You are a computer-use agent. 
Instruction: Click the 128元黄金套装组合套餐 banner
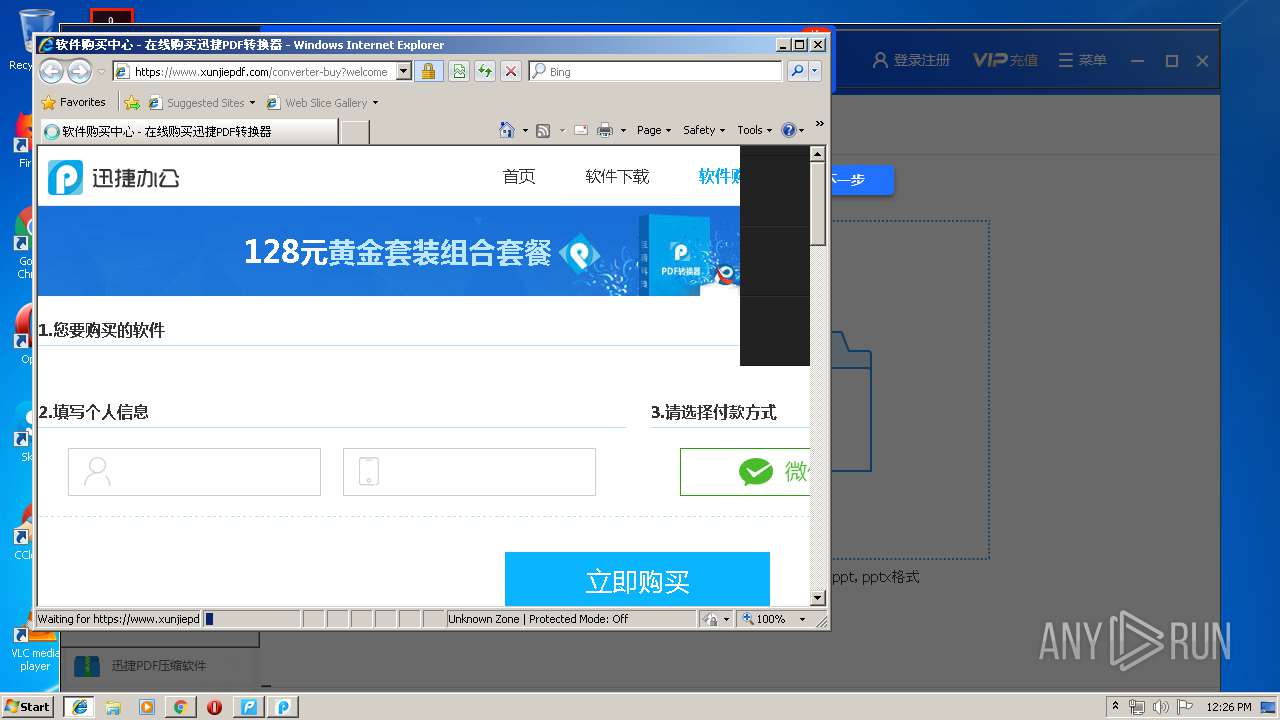[388, 251]
